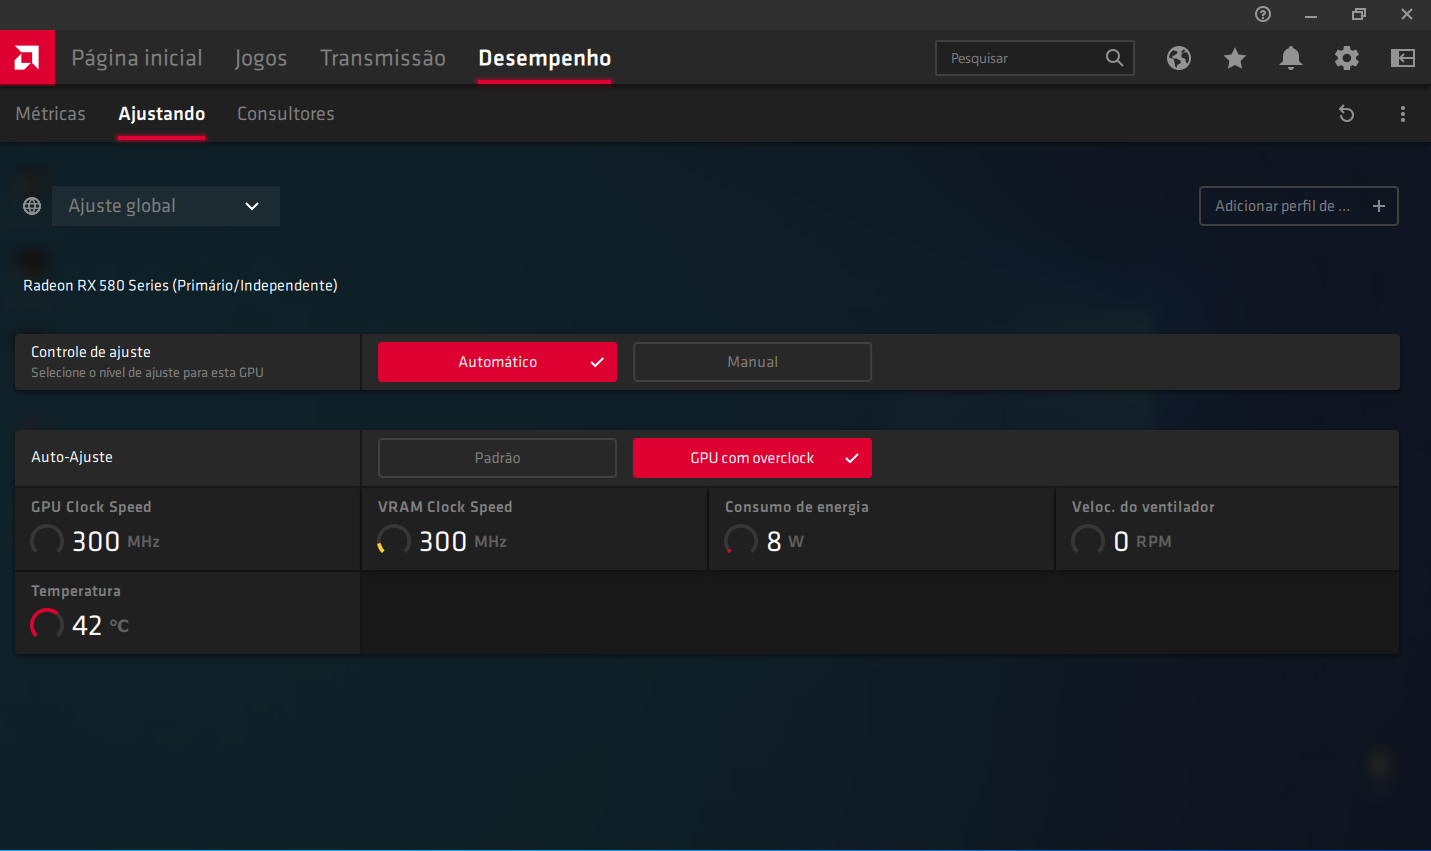
Task: Click plus icon on Adicionar perfil button
Action: click(1379, 206)
